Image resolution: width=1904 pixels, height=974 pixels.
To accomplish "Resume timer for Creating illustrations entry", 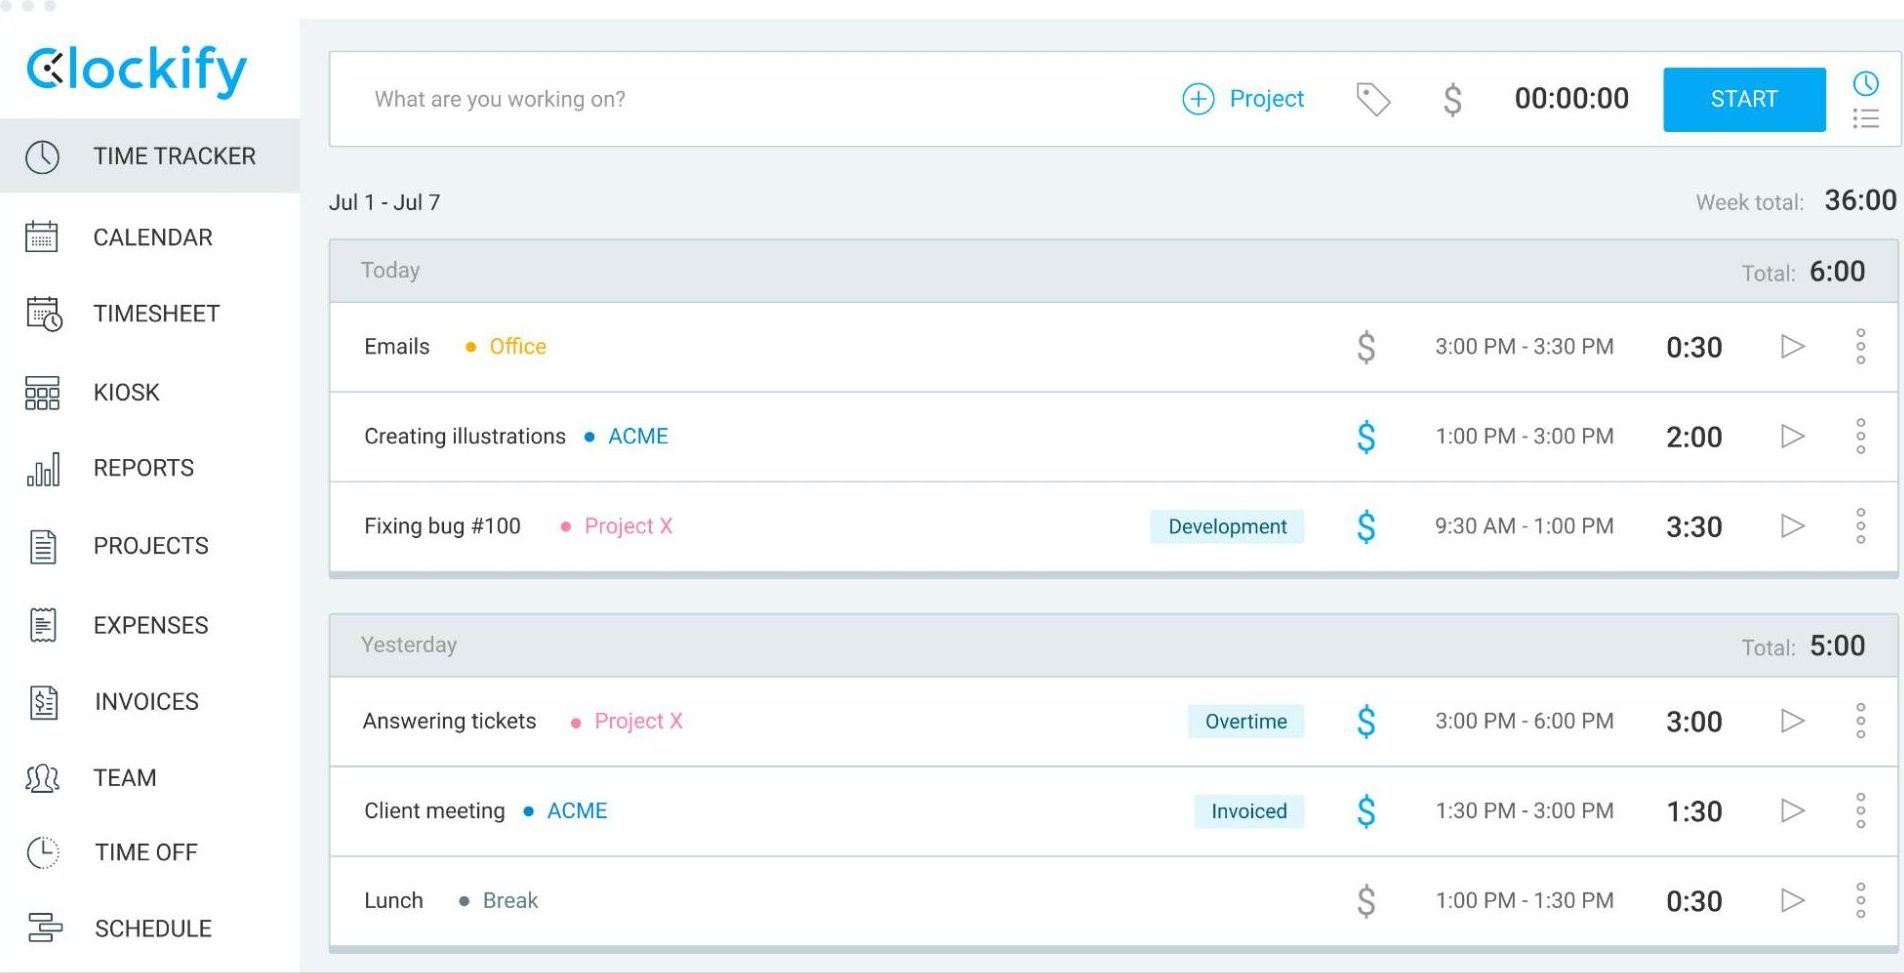I will 1792,436.
